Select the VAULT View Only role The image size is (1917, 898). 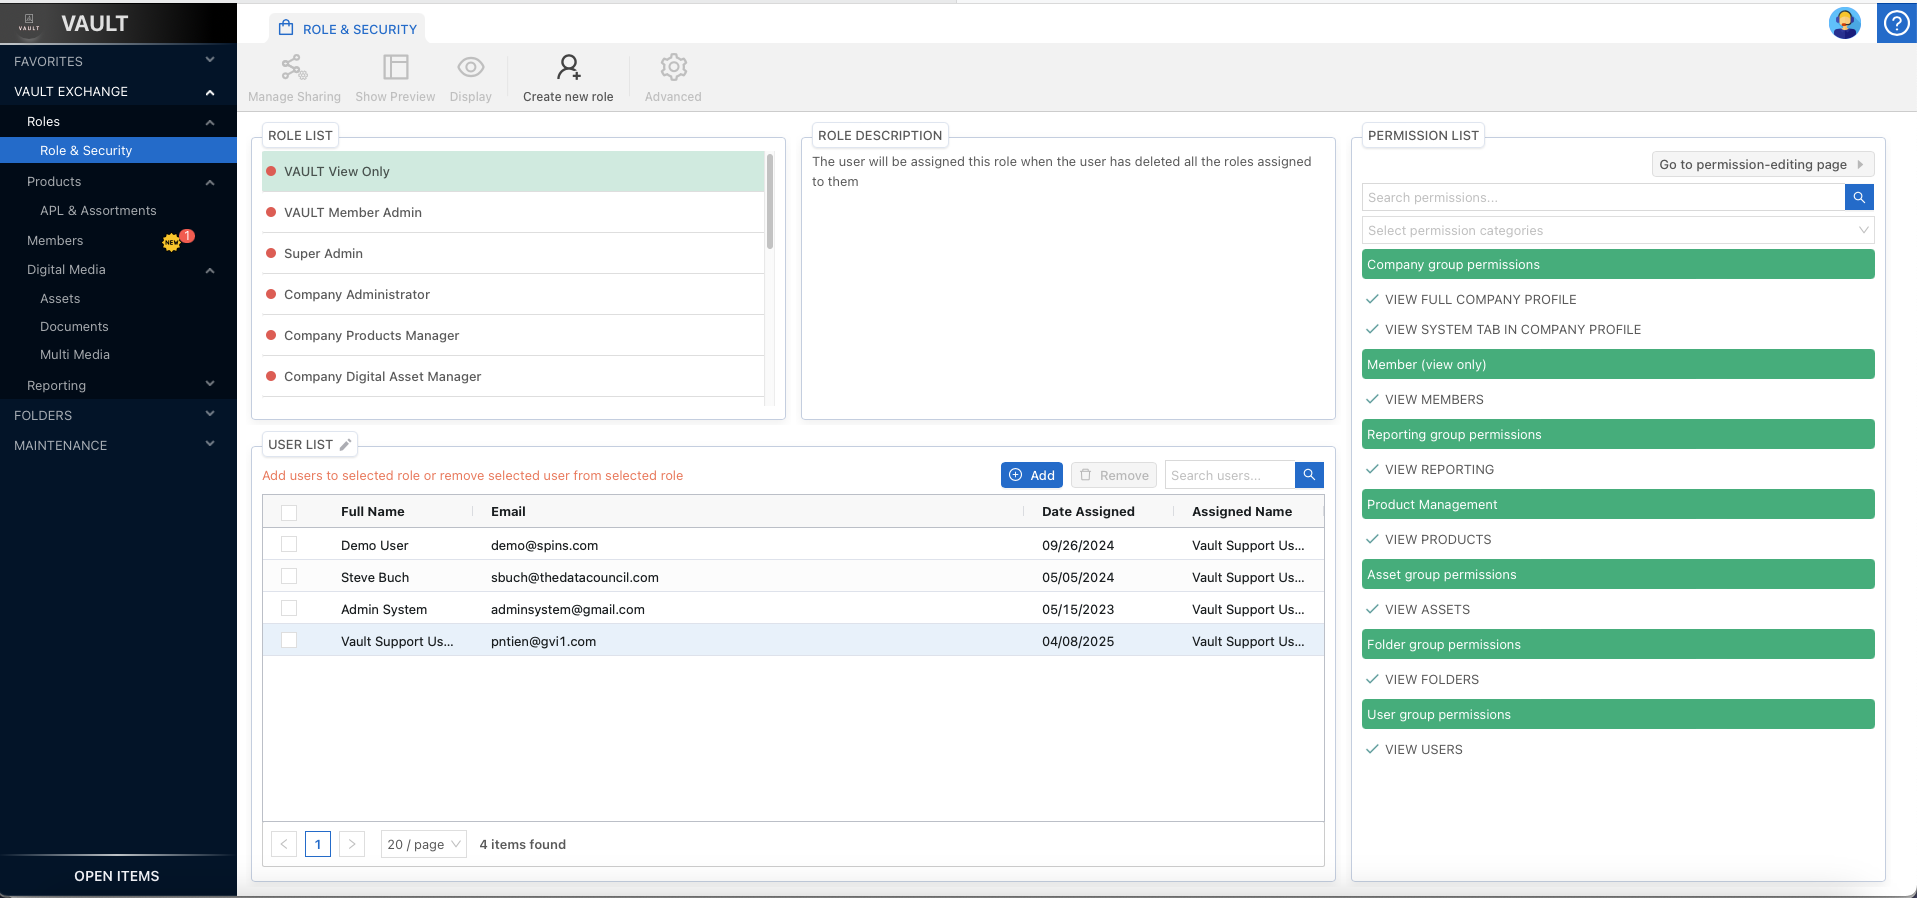[x=513, y=171]
